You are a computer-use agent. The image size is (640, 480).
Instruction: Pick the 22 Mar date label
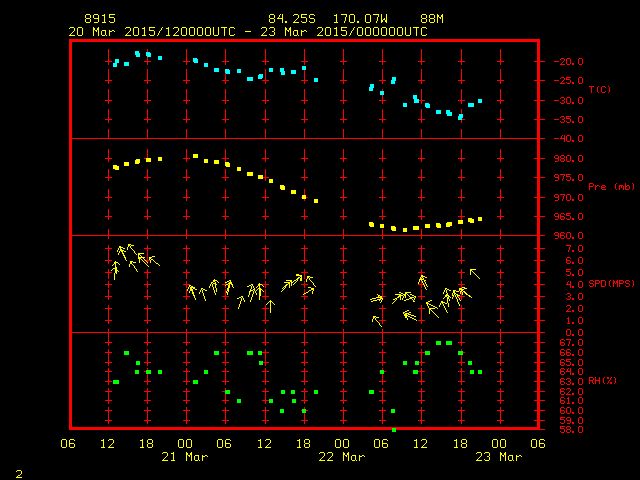click(x=342, y=457)
